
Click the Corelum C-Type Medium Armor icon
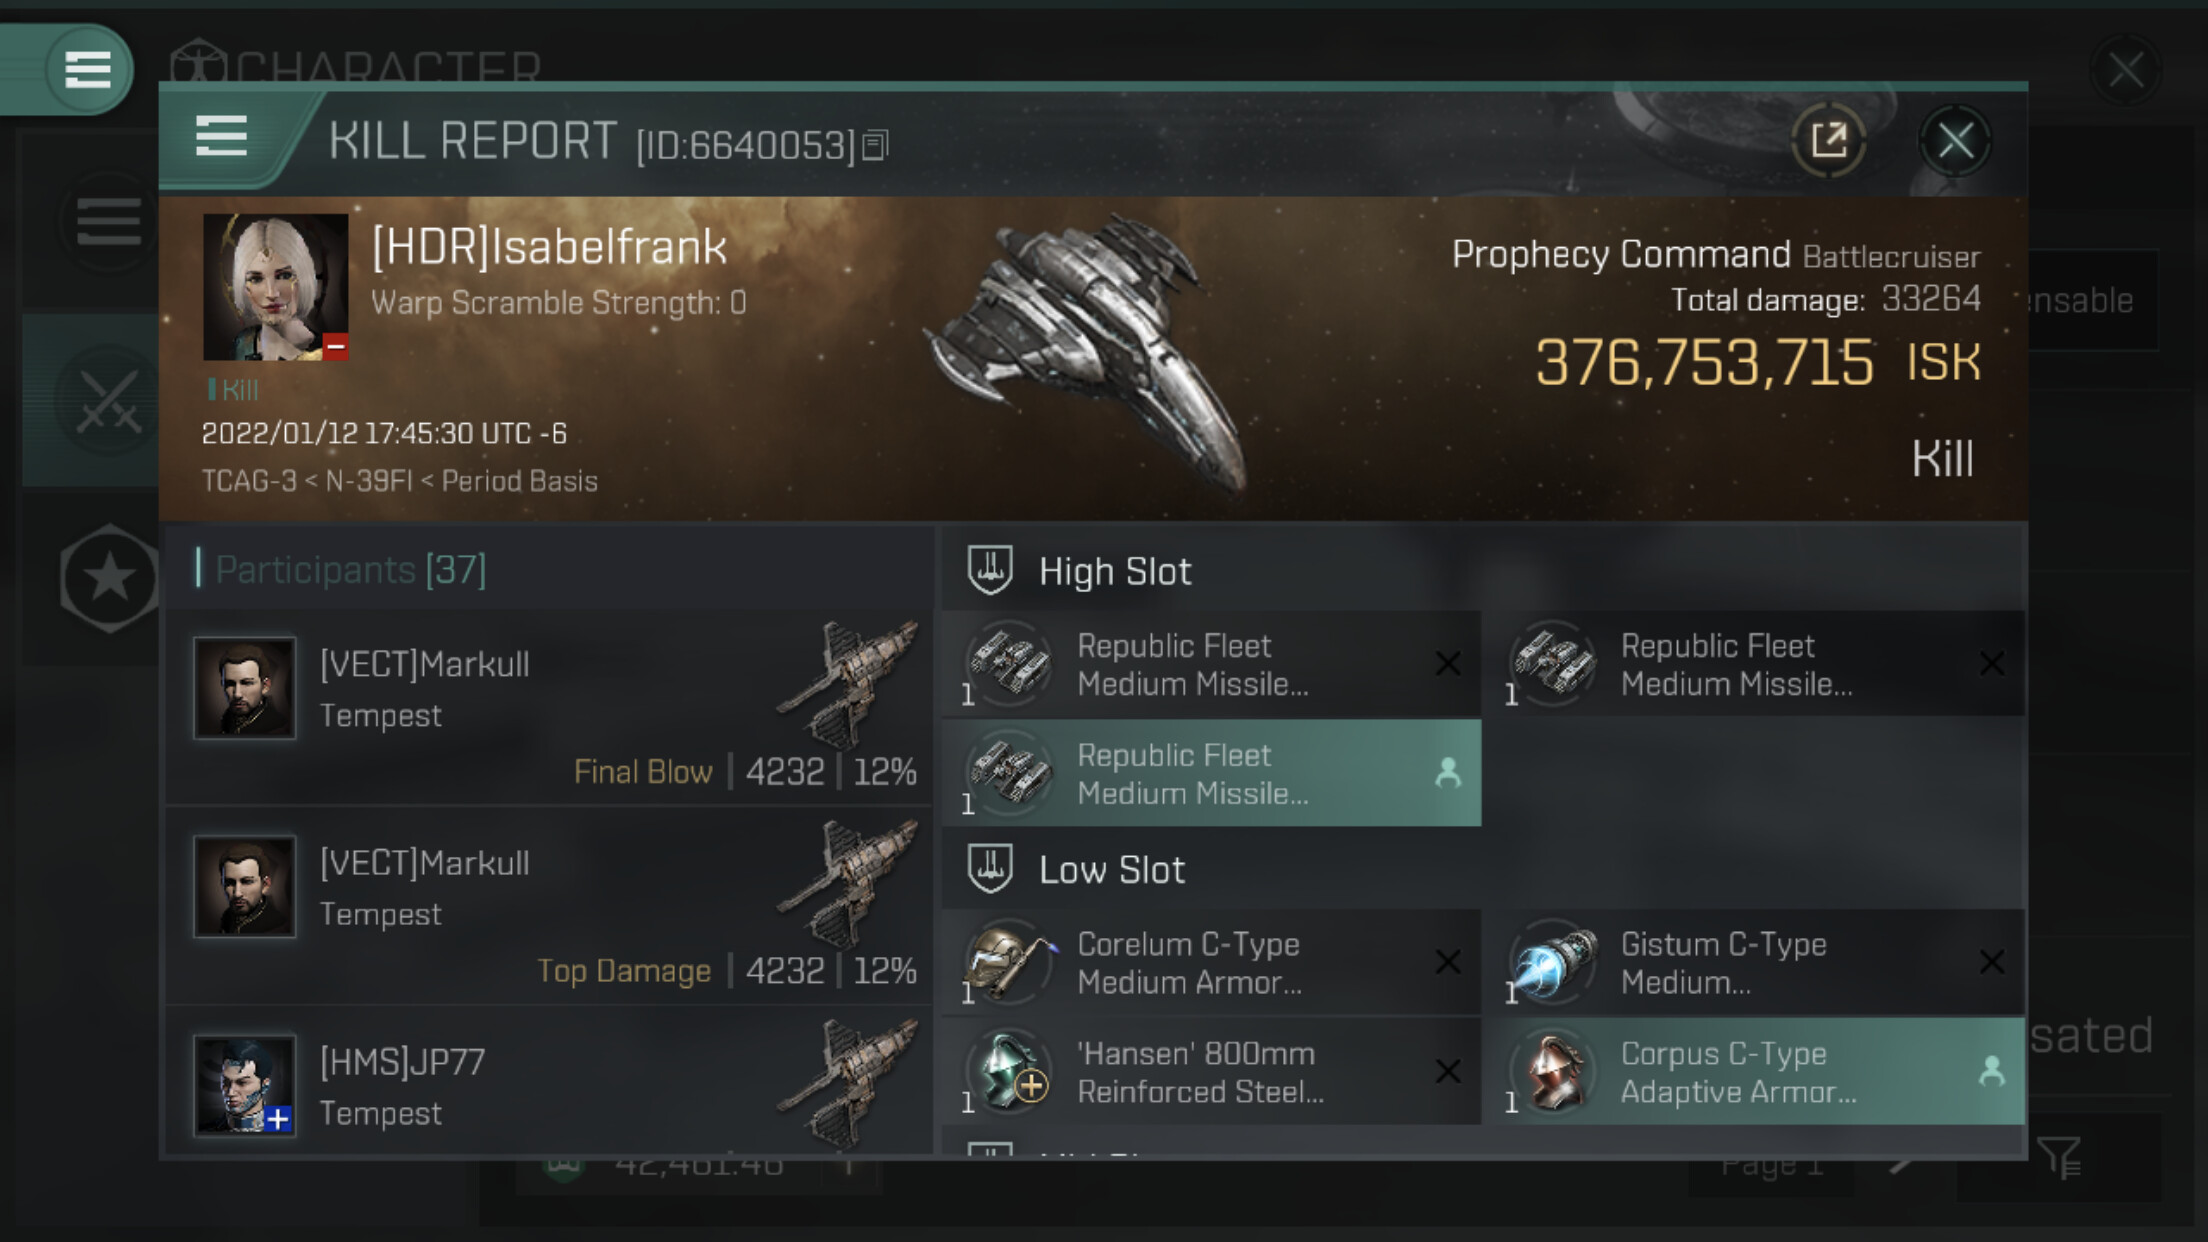coord(1009,963)
